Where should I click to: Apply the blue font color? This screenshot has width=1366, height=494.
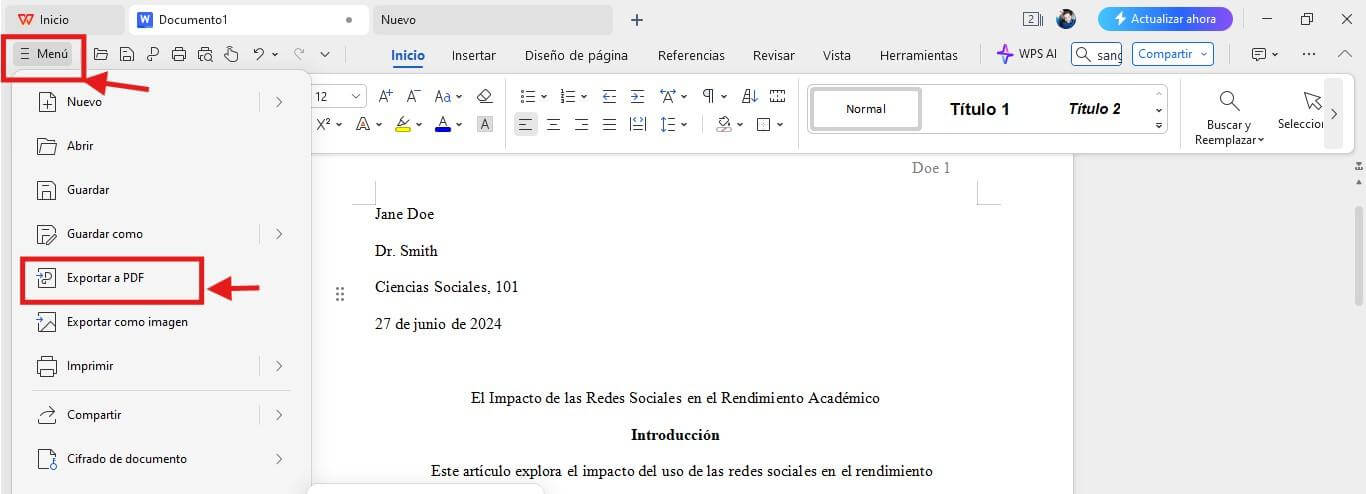point(443,125)
